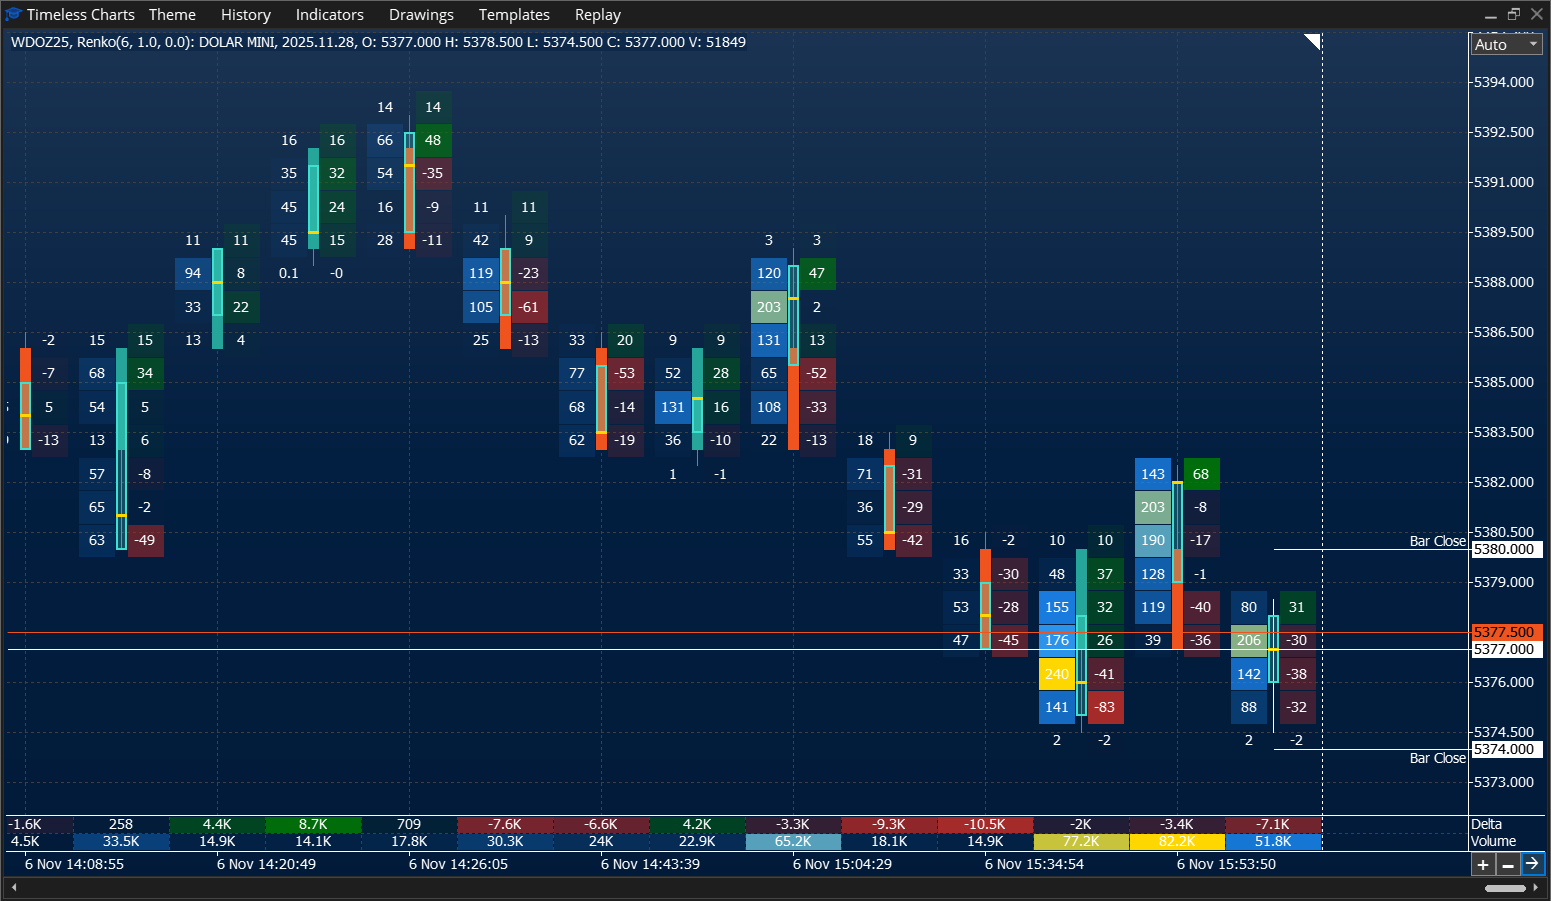The width and height of the screenshot is (1551, 901).
Task: Click the lower Bar Close label
Action: pos(1437,758)
